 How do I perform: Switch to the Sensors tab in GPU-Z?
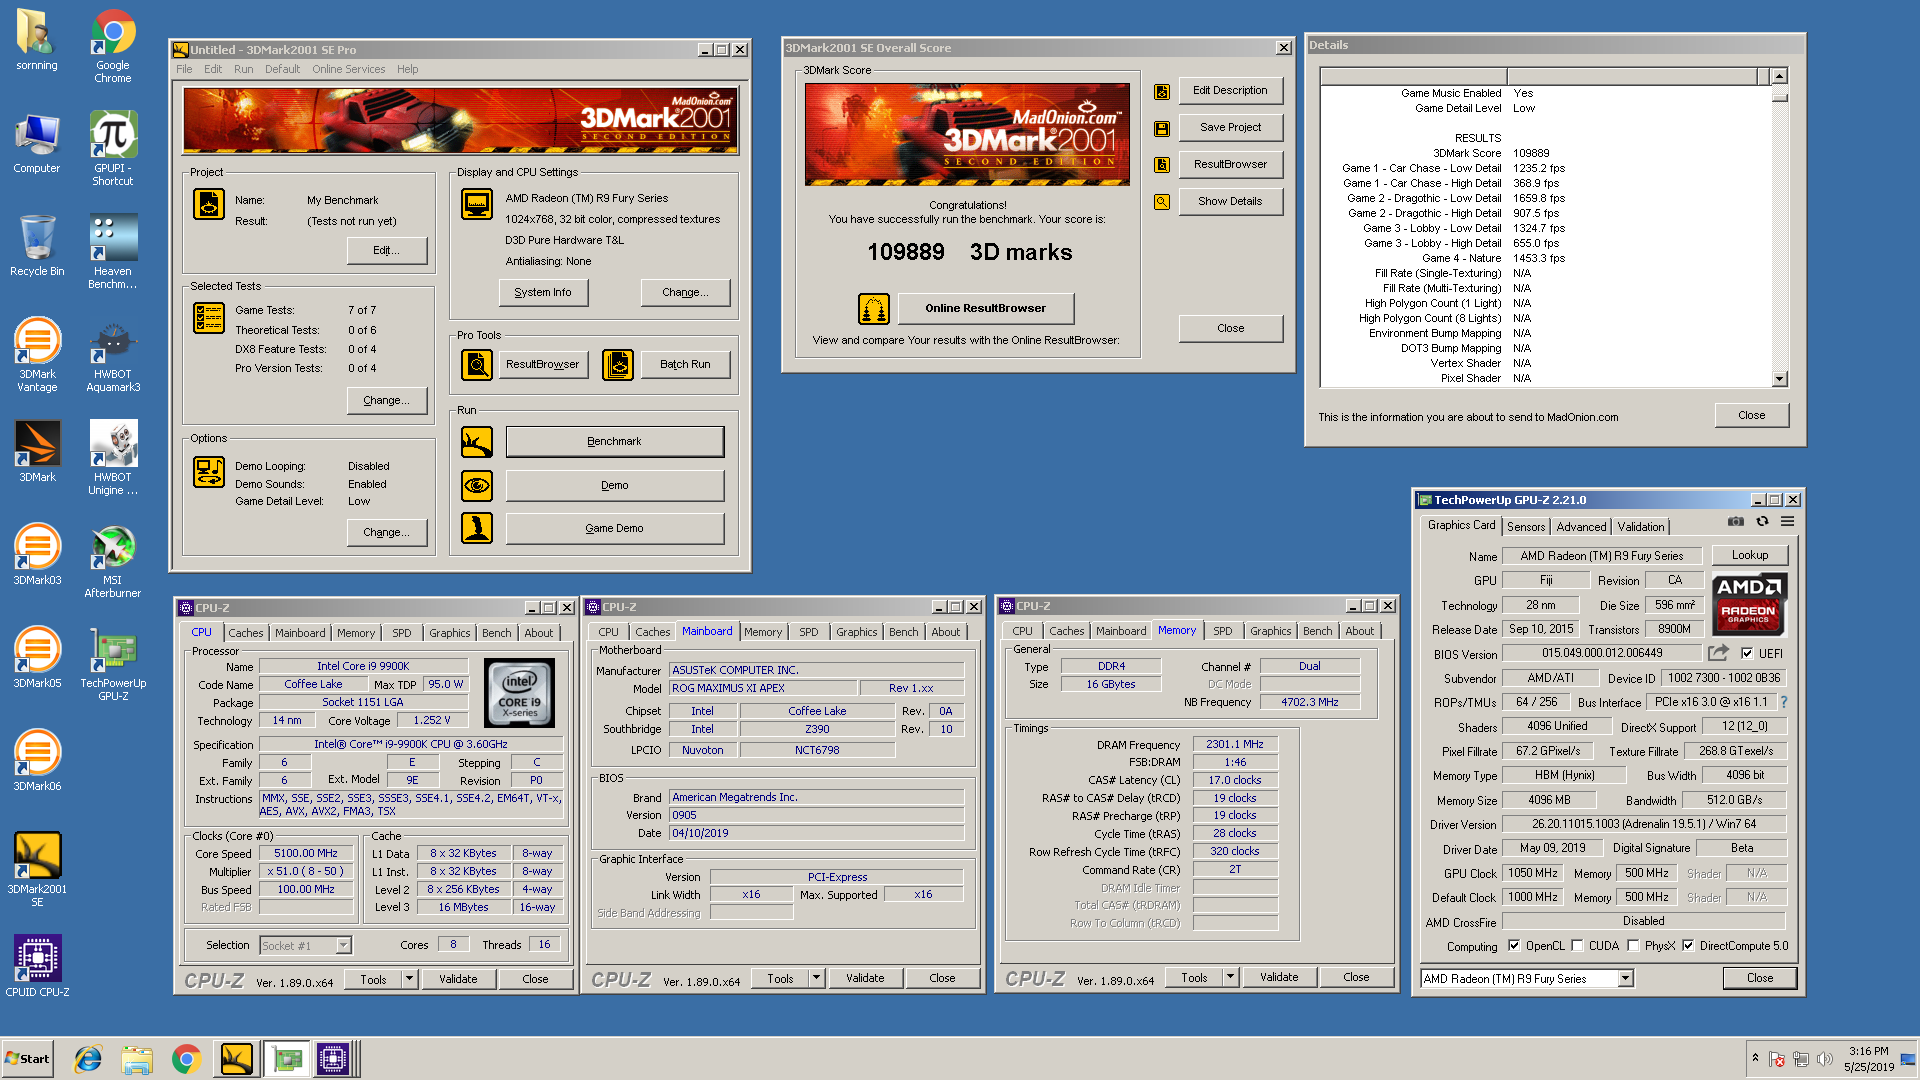click(1526, 527)
